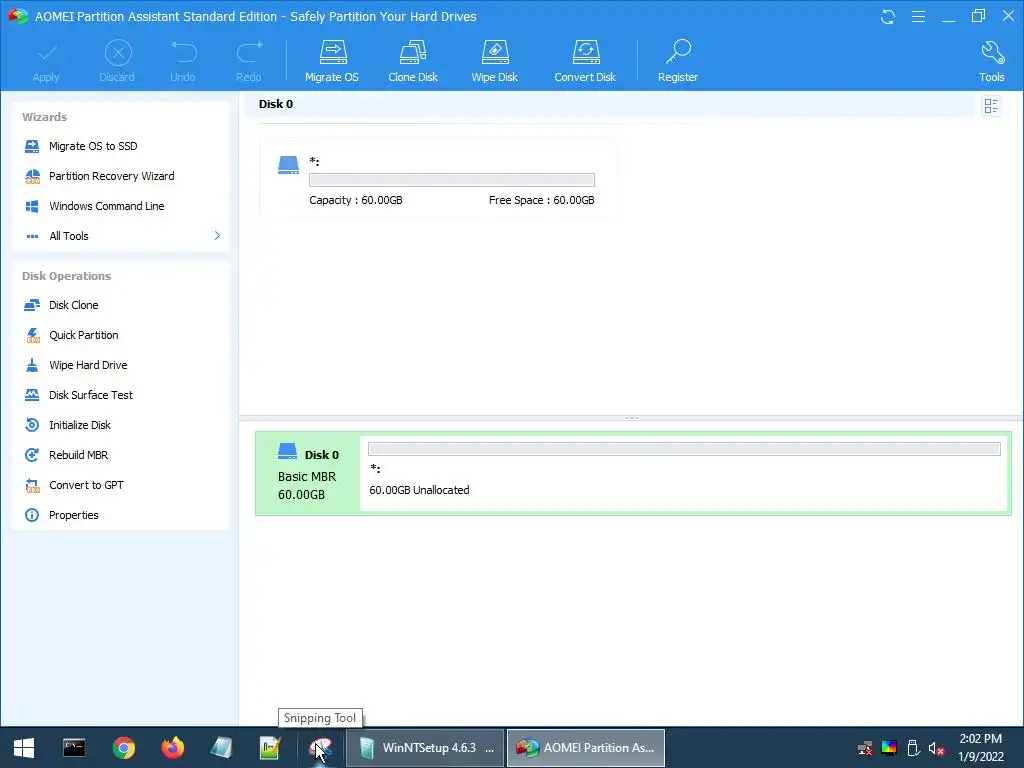Select Rebuild MBR operation

[x=78, y=455]
